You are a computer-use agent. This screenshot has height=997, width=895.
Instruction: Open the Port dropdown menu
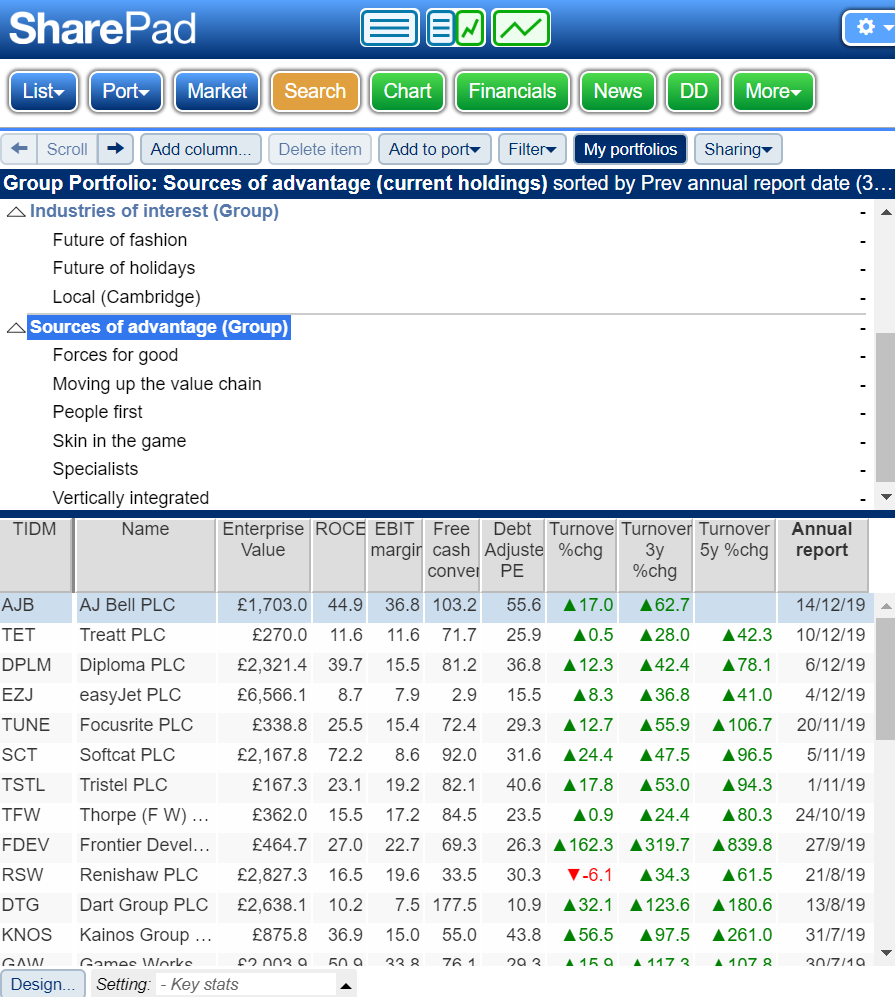coord(126,91)
